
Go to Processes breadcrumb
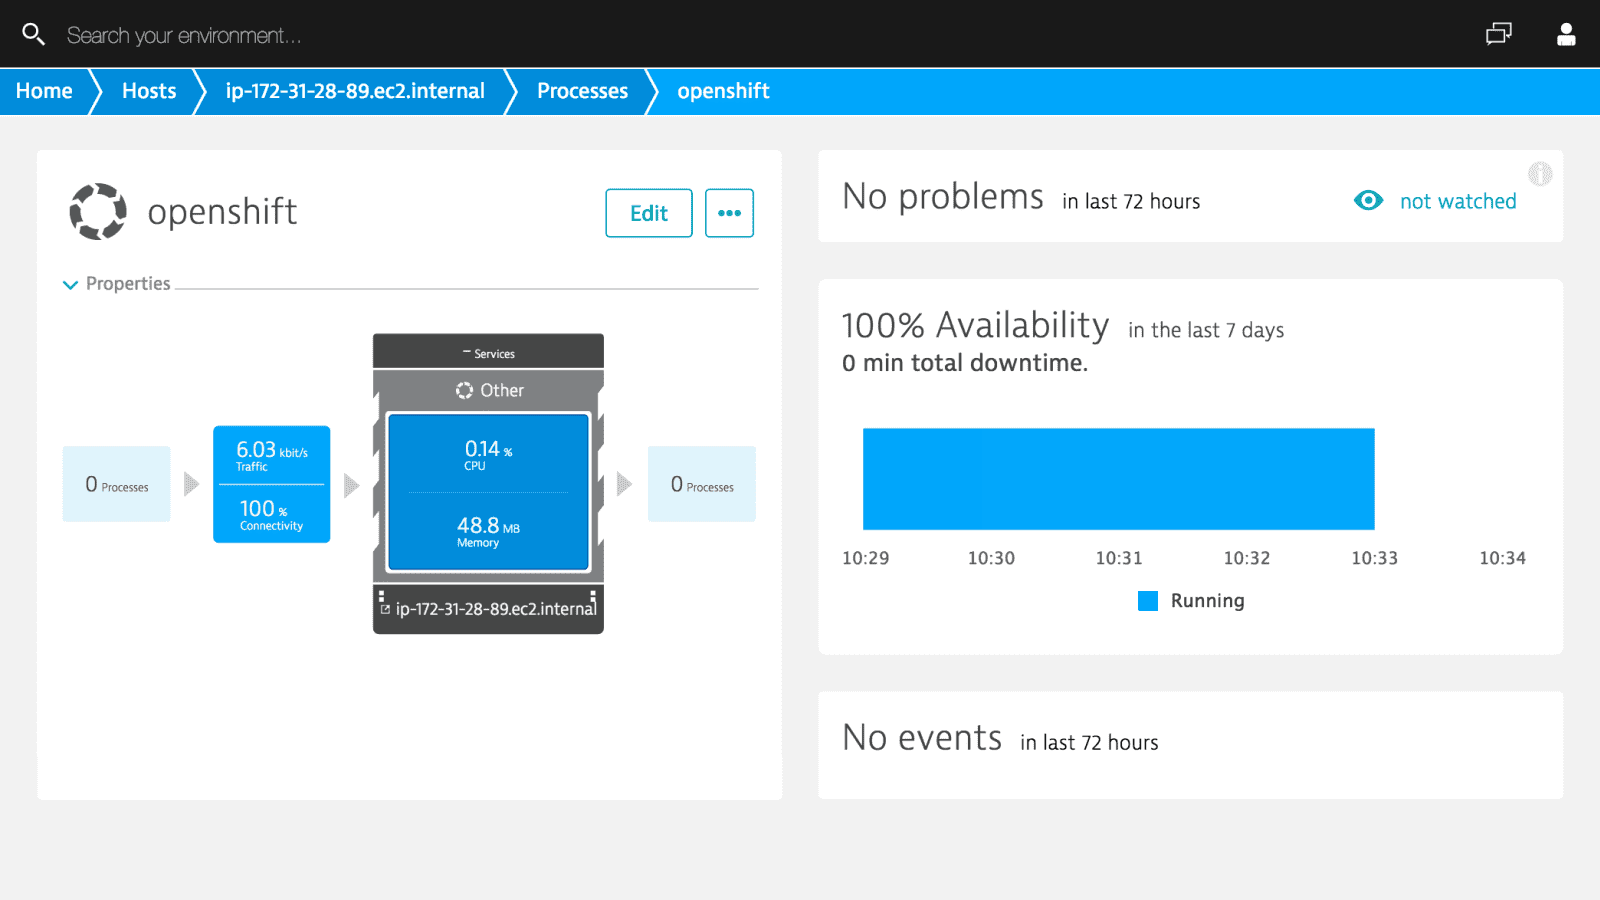click(x=582, y=91)
